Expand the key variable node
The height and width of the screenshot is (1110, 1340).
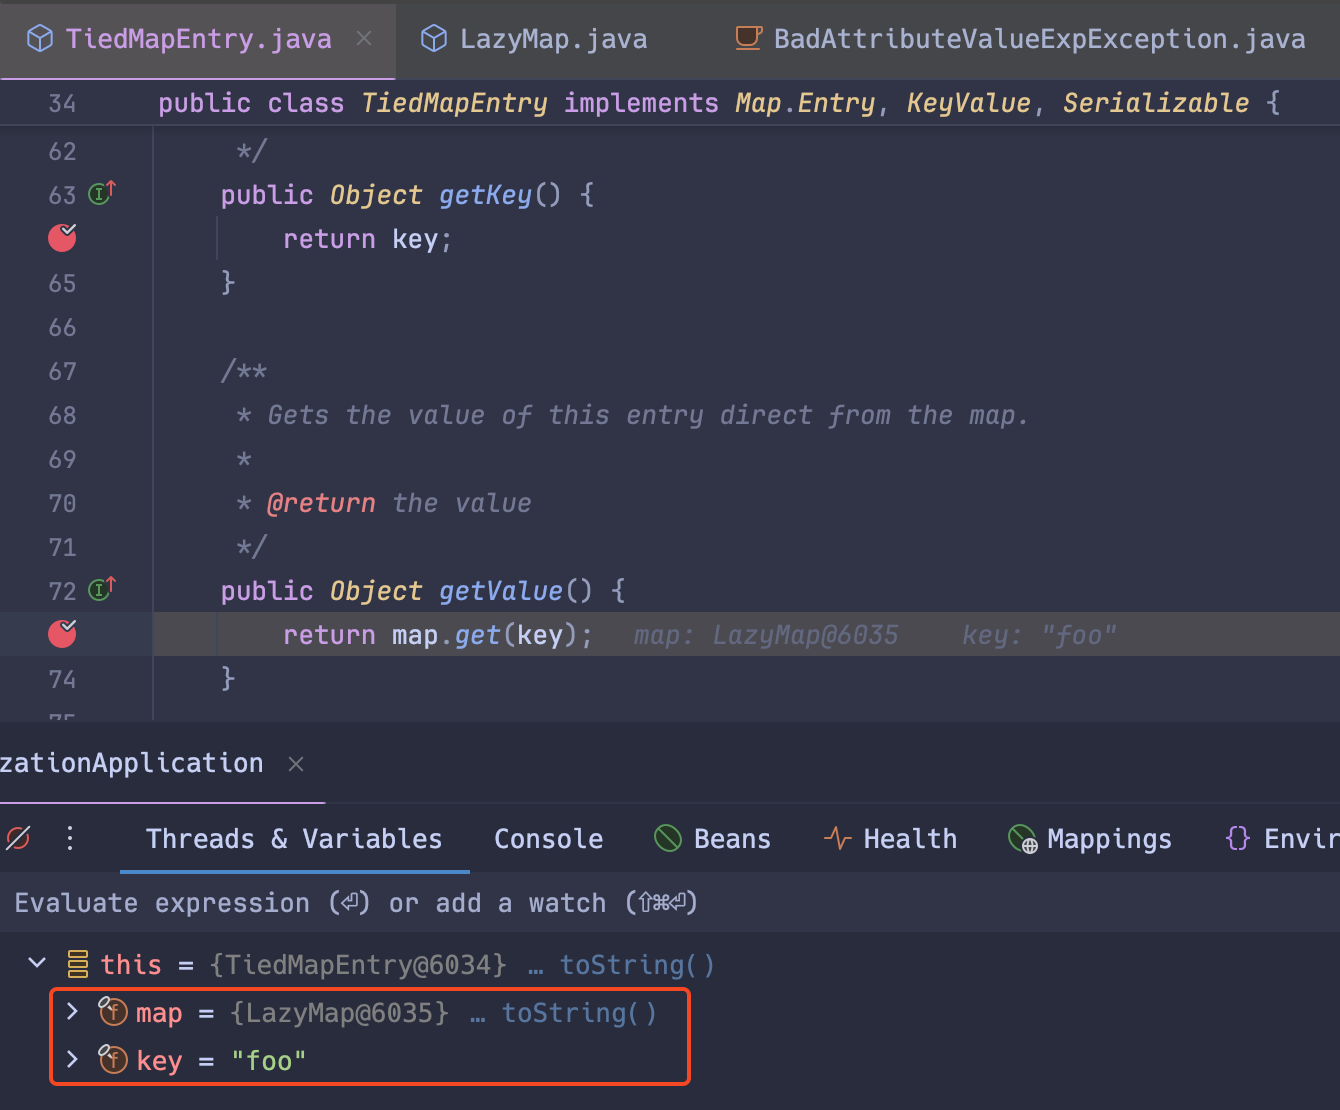[x=72, y=1060]
